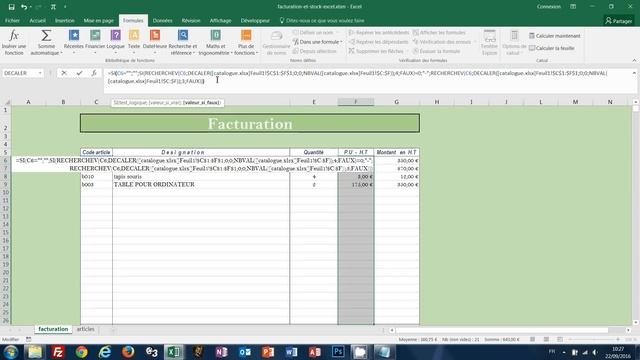Open the Customize Quick Access Toolbar dropdown
The height and width of the screenshot is (360, 640).
[65, 7]
